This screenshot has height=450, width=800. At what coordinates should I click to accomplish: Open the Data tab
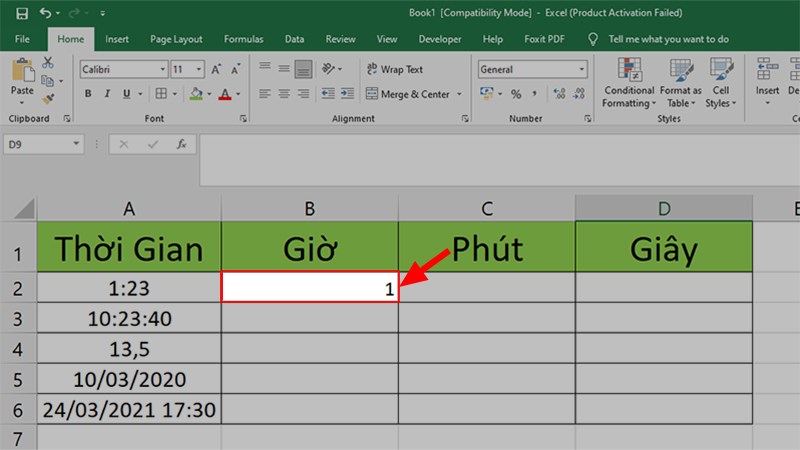click(294, 39)
